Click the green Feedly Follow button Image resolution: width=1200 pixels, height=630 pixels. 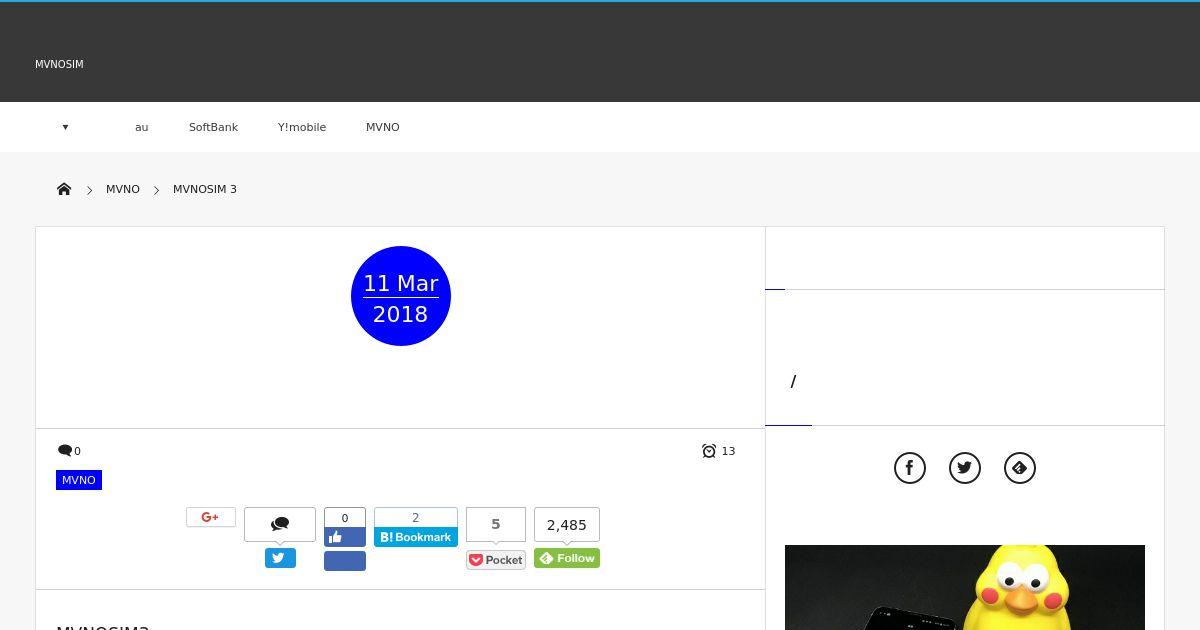(567, 558)
